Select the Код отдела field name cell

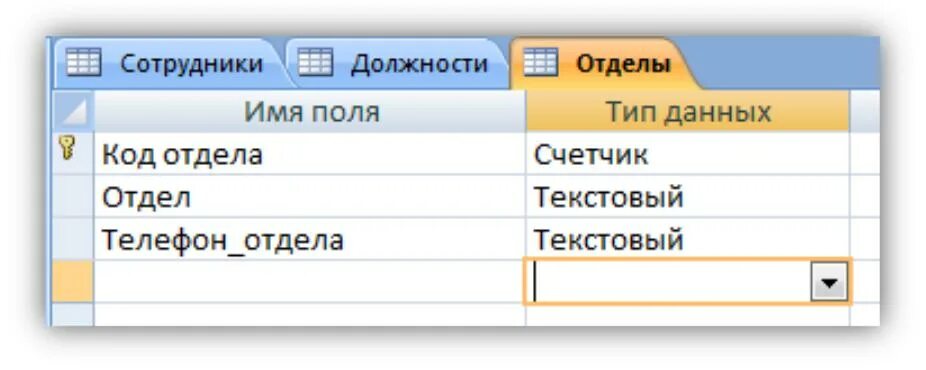click(x=309, y=154)
